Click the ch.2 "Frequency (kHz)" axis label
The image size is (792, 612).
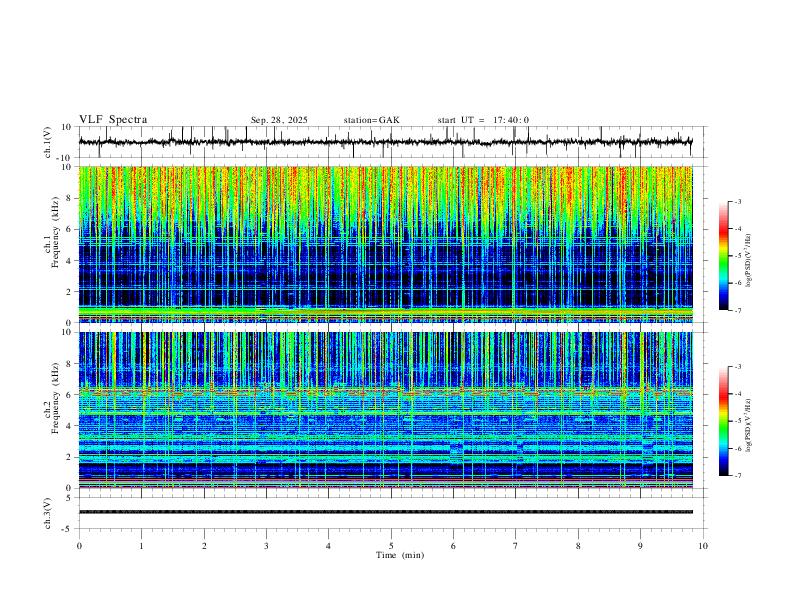click(55, 398)
